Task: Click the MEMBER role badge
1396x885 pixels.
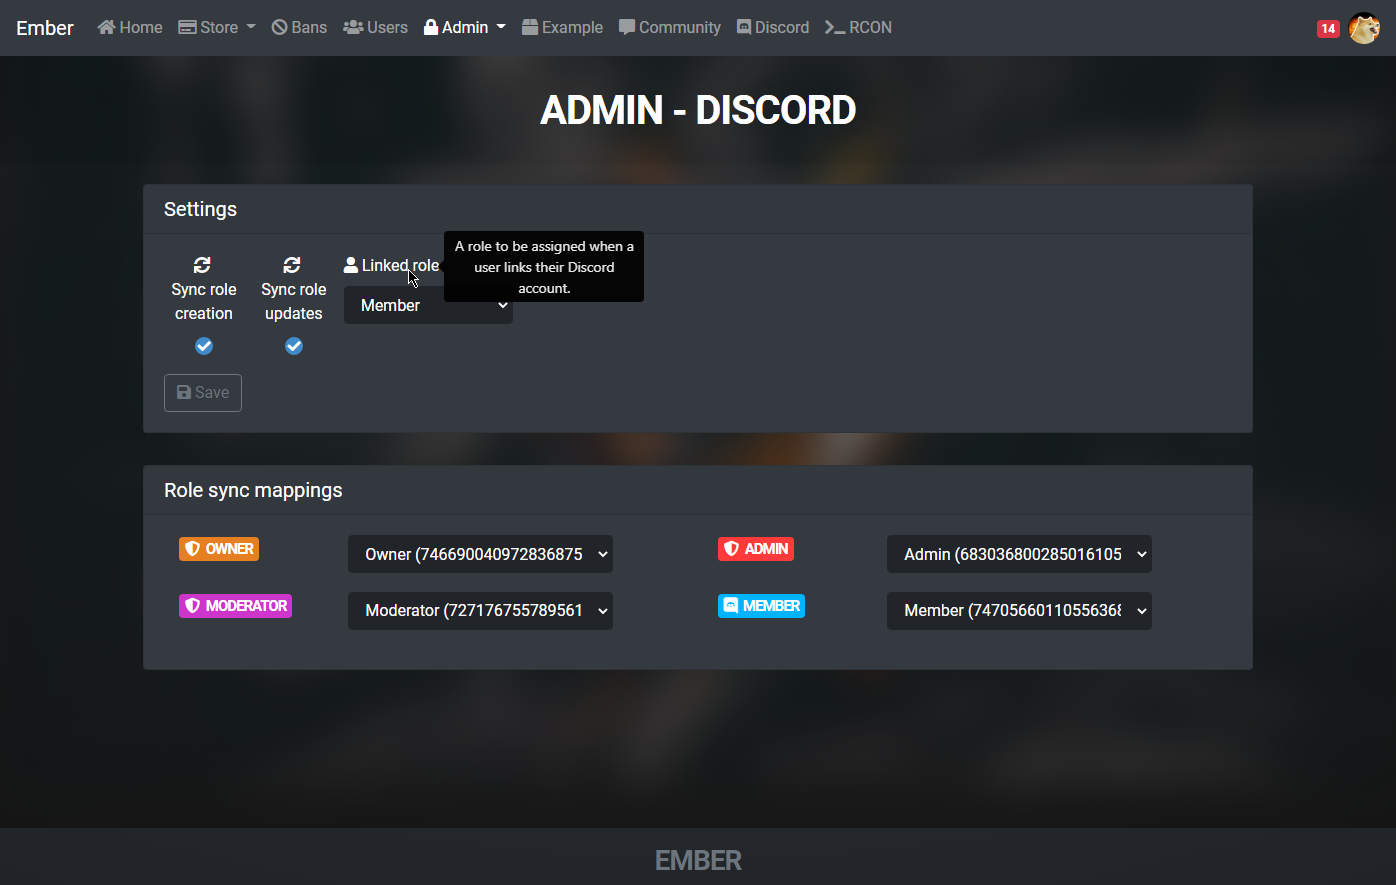Action: coord(761,606)
